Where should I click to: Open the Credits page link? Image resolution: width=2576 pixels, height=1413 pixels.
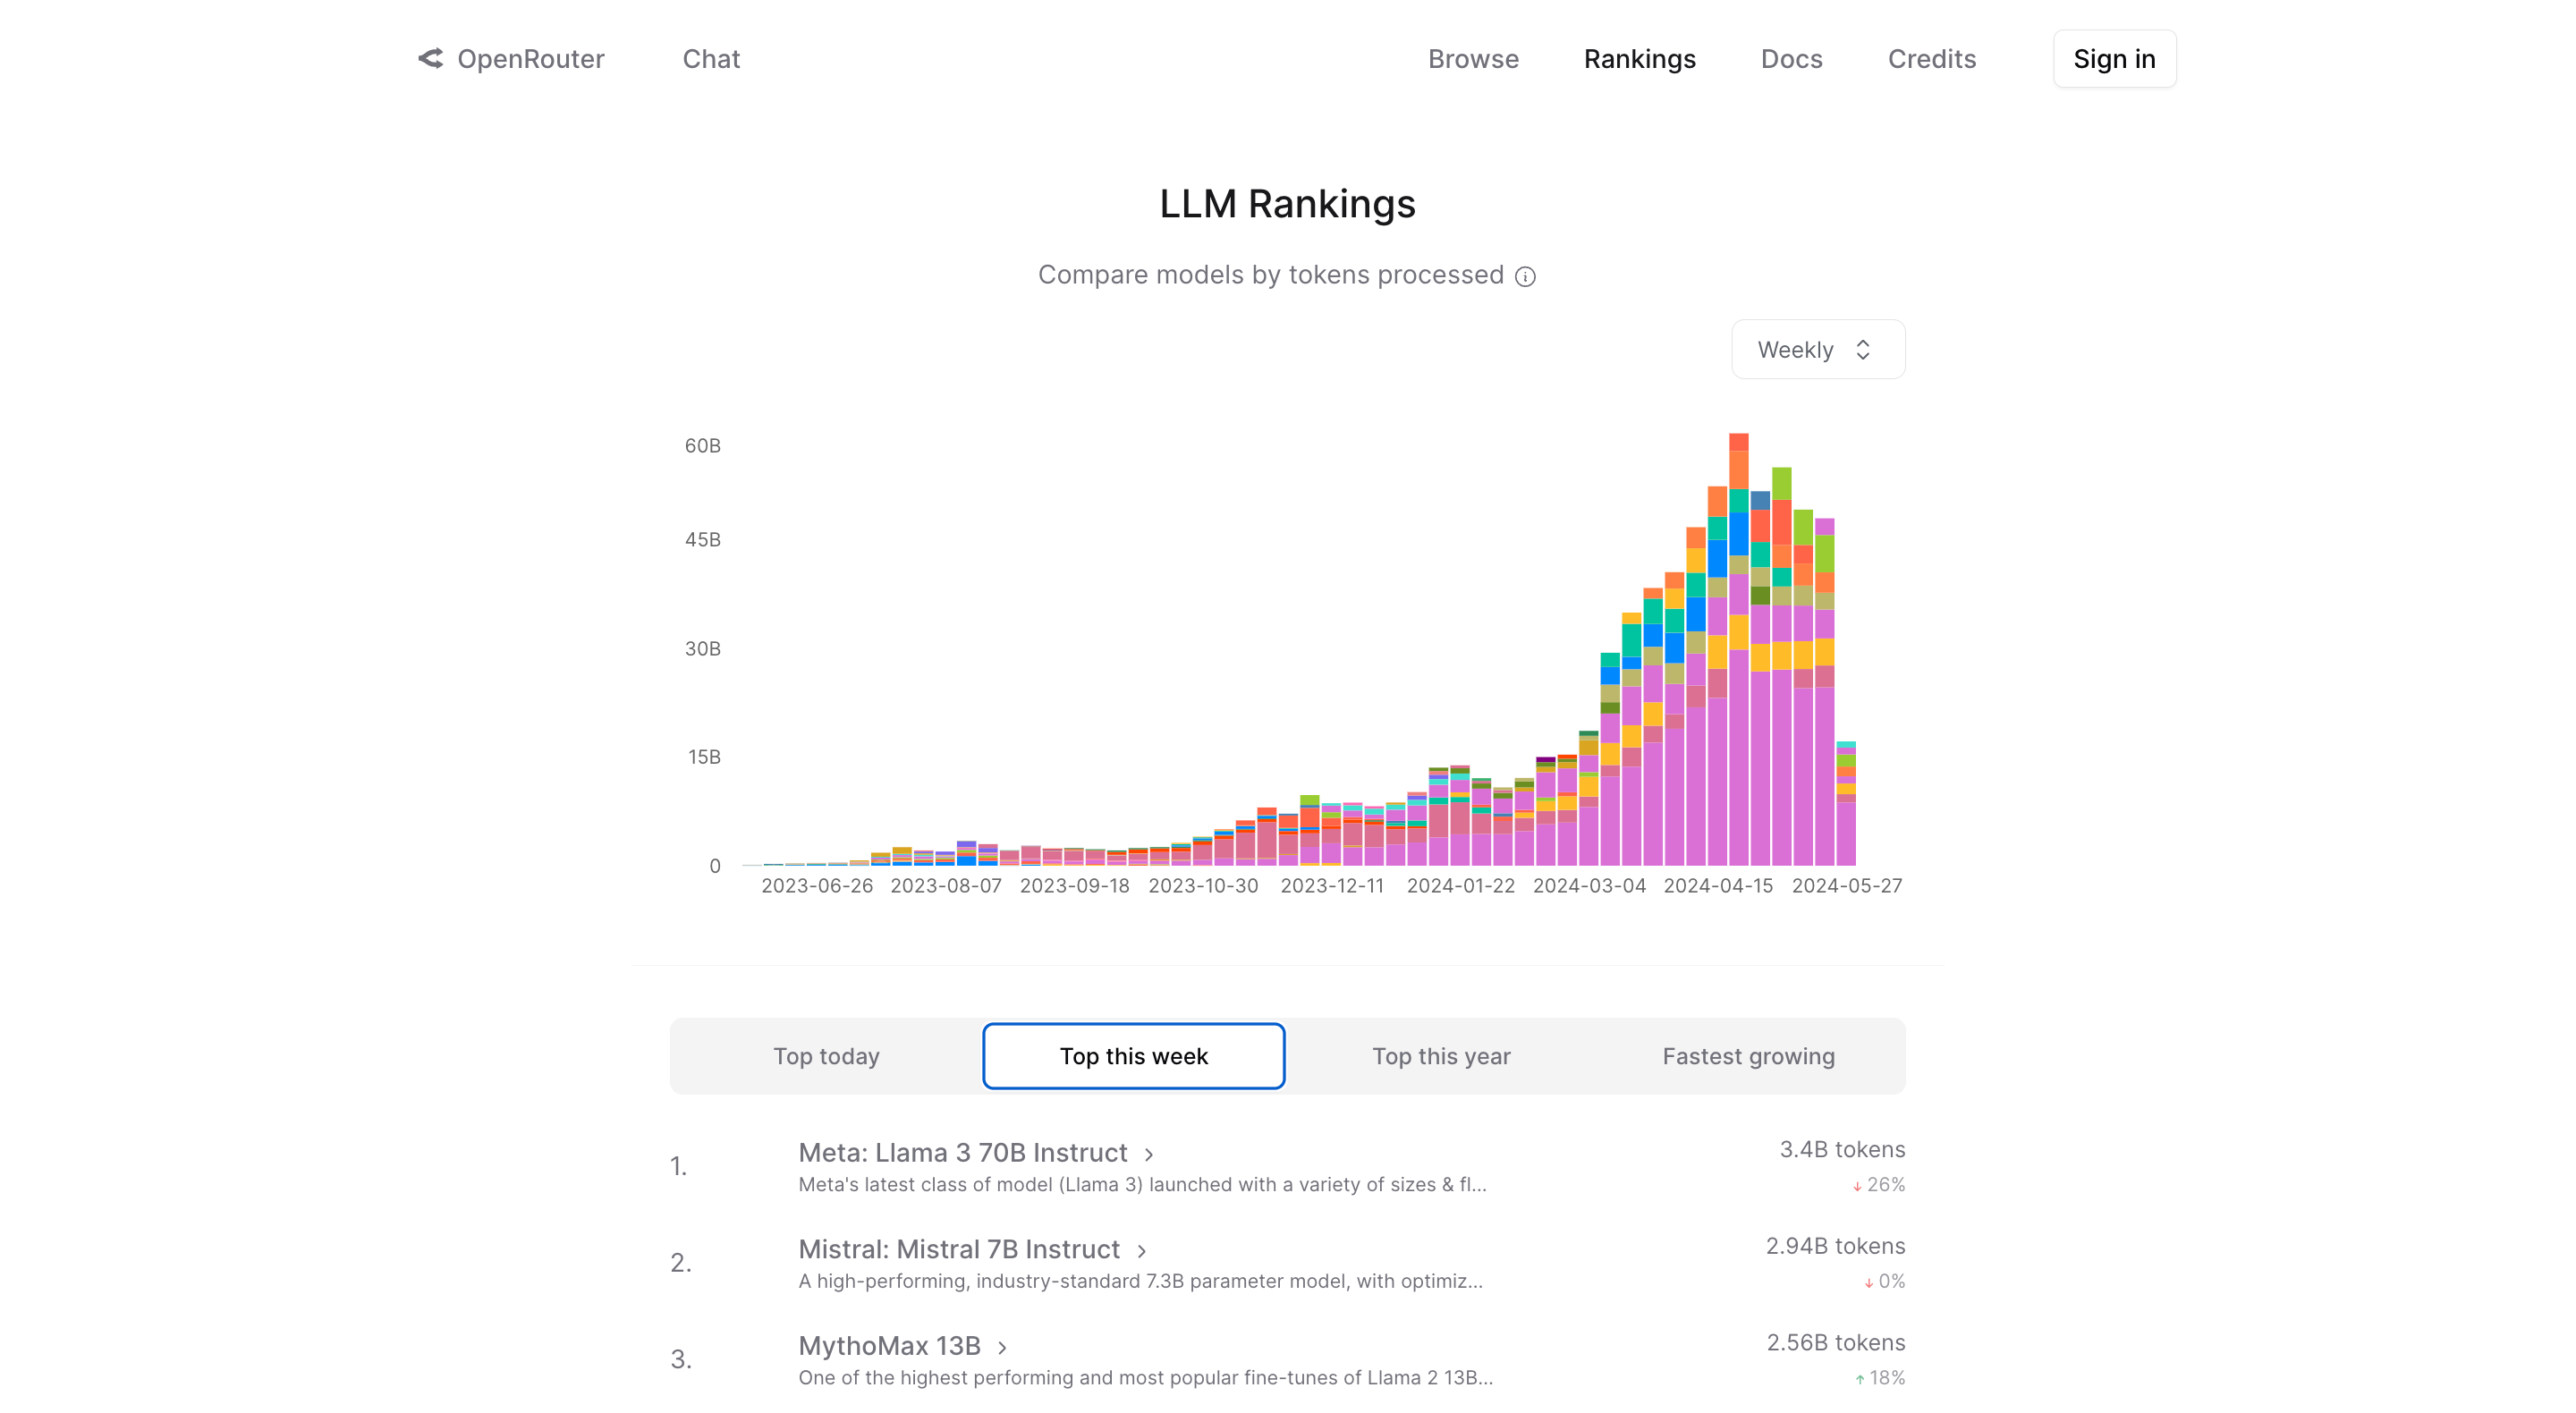[x=1930, y=59]
